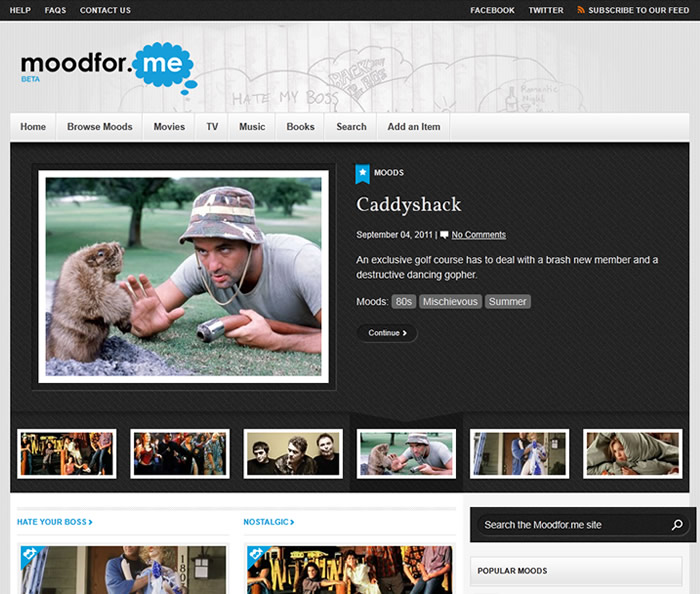Screen dimensions: 700x594
Task: Click the badge on the Hate Your Boss image
Action: (30, 554)
